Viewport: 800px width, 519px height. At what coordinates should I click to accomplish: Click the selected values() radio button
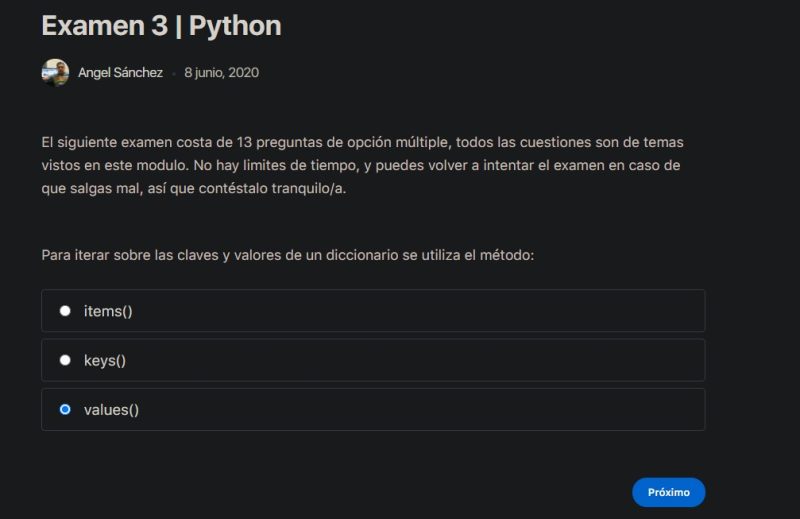click(x=65, y=409)
